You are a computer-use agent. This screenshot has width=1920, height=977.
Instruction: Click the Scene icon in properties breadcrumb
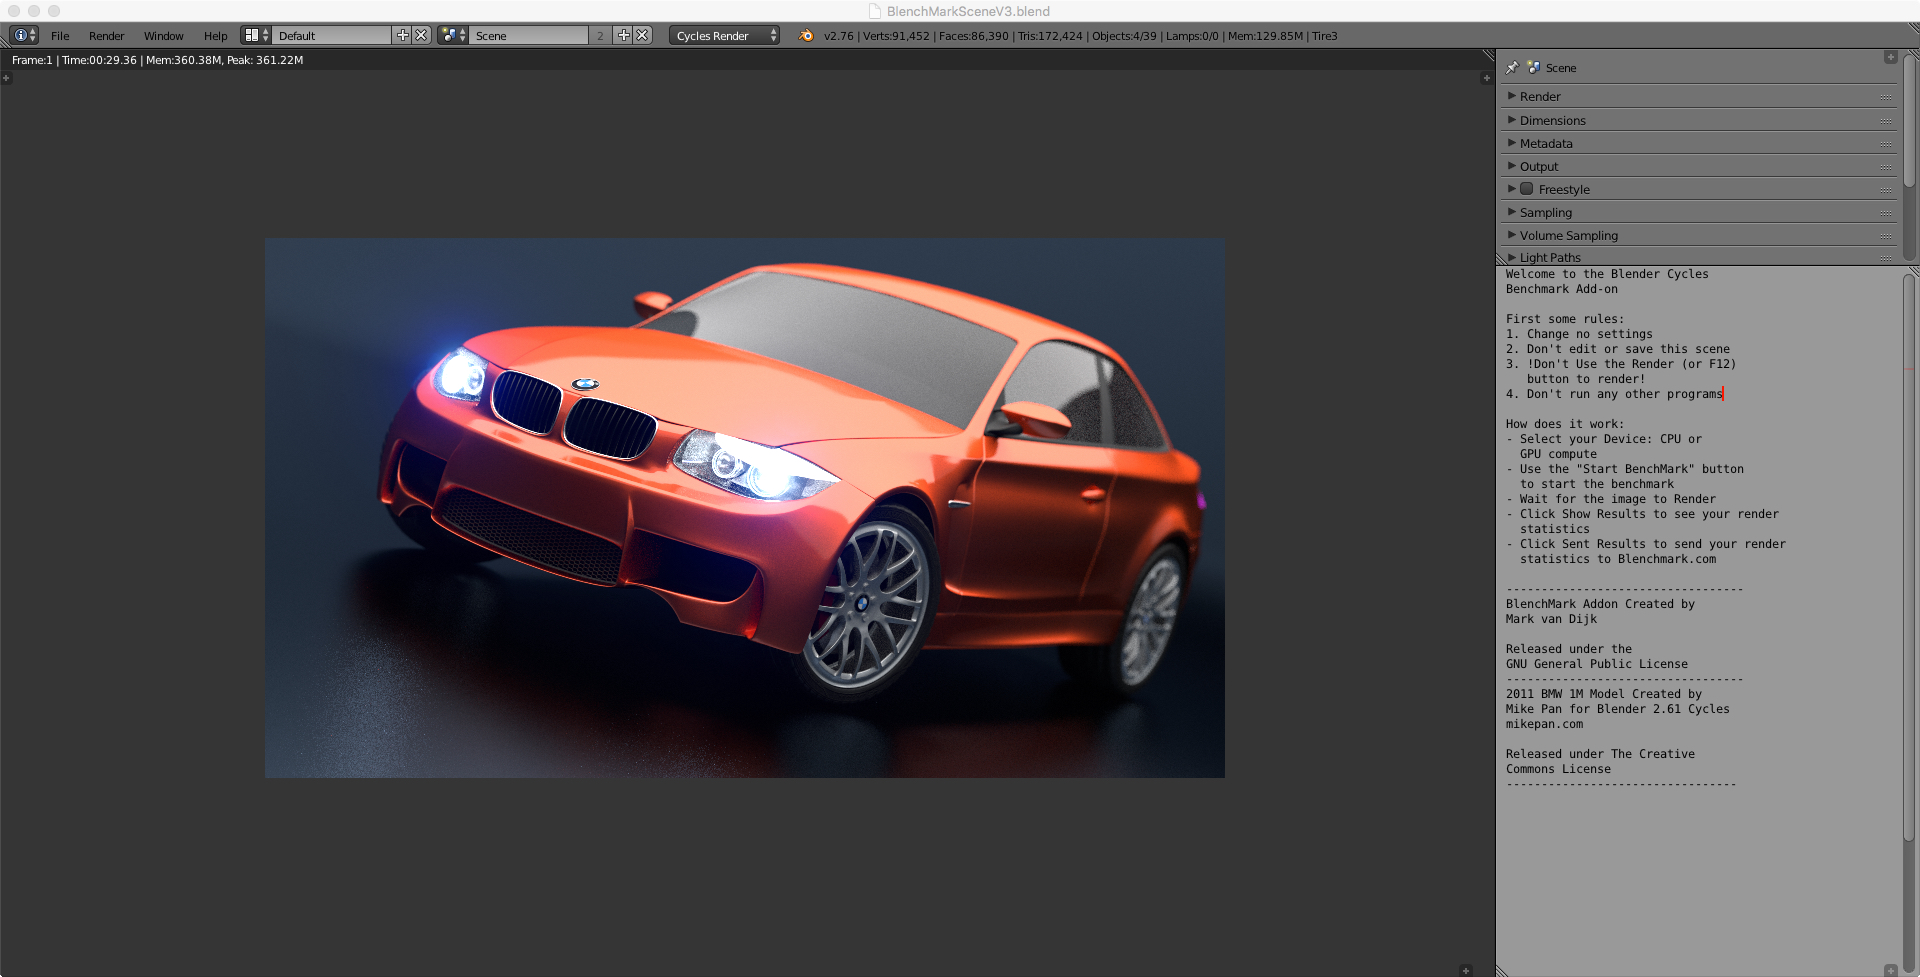point(1533,68)
